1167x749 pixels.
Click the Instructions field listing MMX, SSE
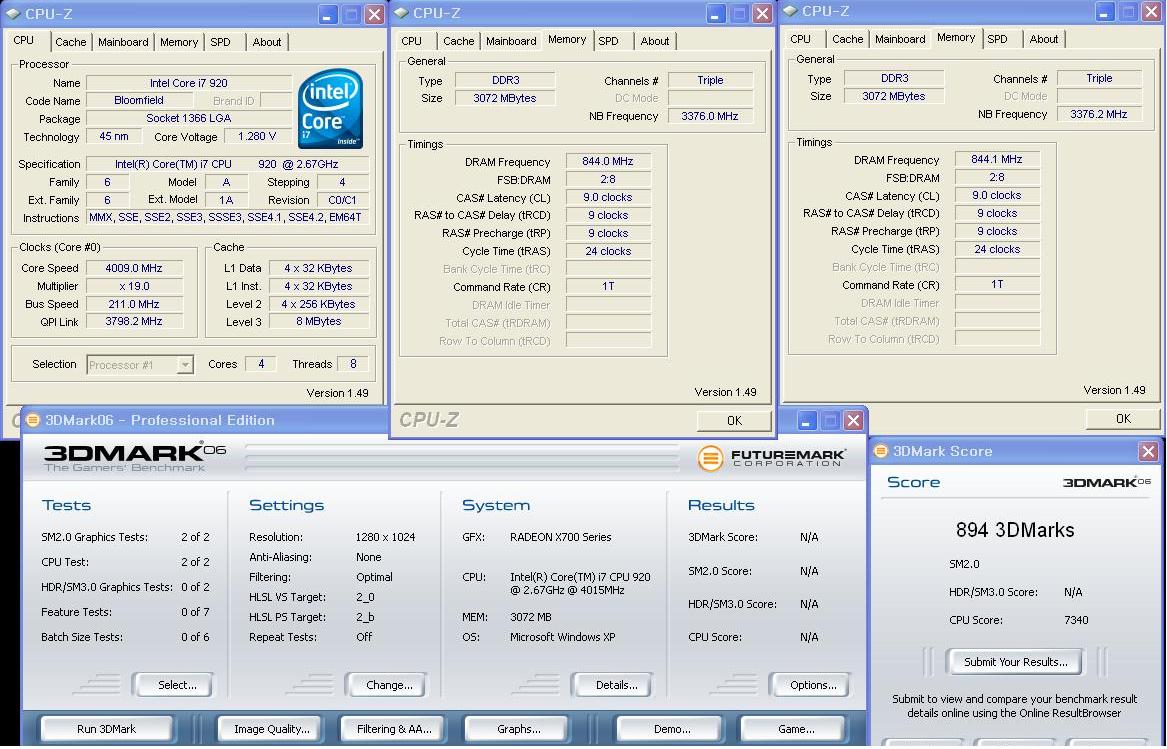228,217
